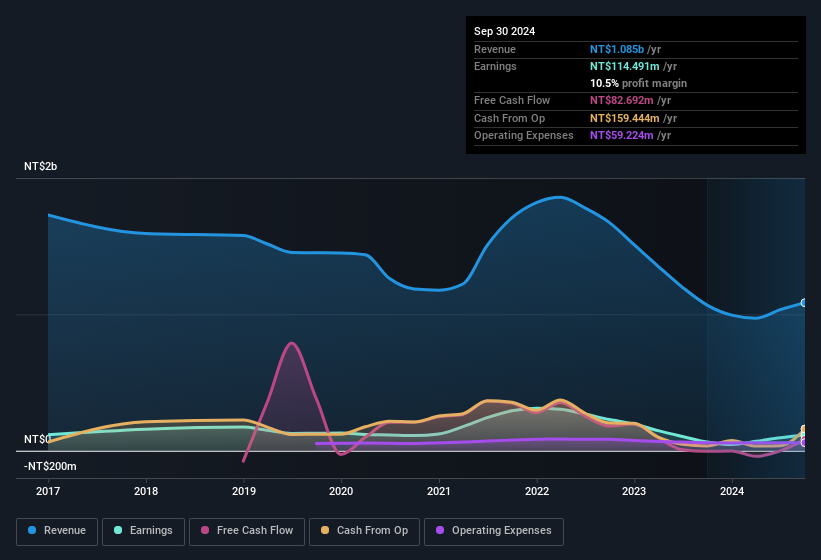Click the Operating Expenses endpoint marker
The width and height of the screenshot is (821, 560).
(804, 443)
